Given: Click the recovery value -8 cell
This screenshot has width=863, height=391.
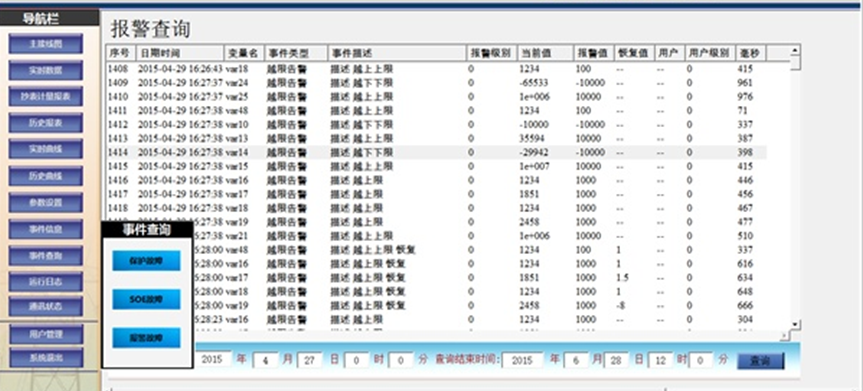Looking at the screenshot, I should pos(621,305).
